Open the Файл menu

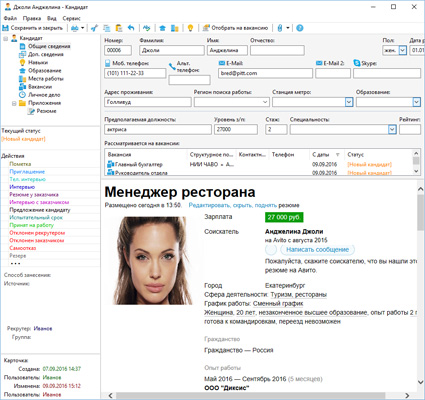point(10,18)
